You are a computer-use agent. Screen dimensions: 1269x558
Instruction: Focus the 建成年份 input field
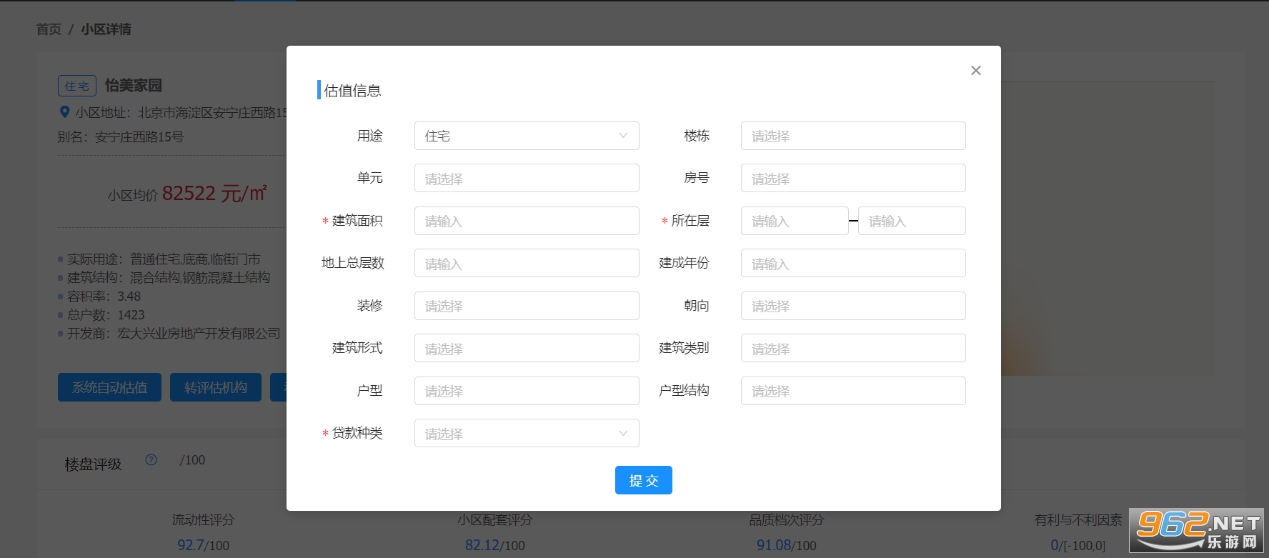[x=853, y=263]
